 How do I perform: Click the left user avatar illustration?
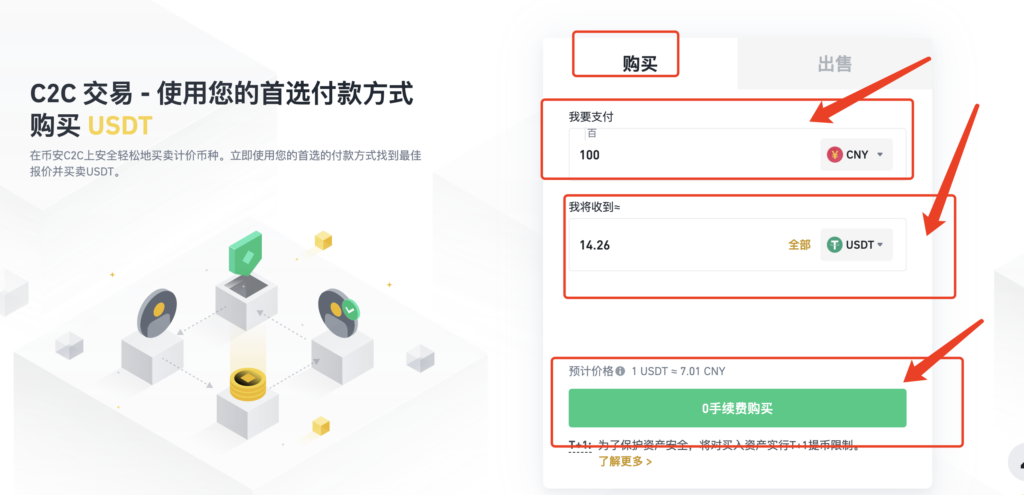(157, 313)
